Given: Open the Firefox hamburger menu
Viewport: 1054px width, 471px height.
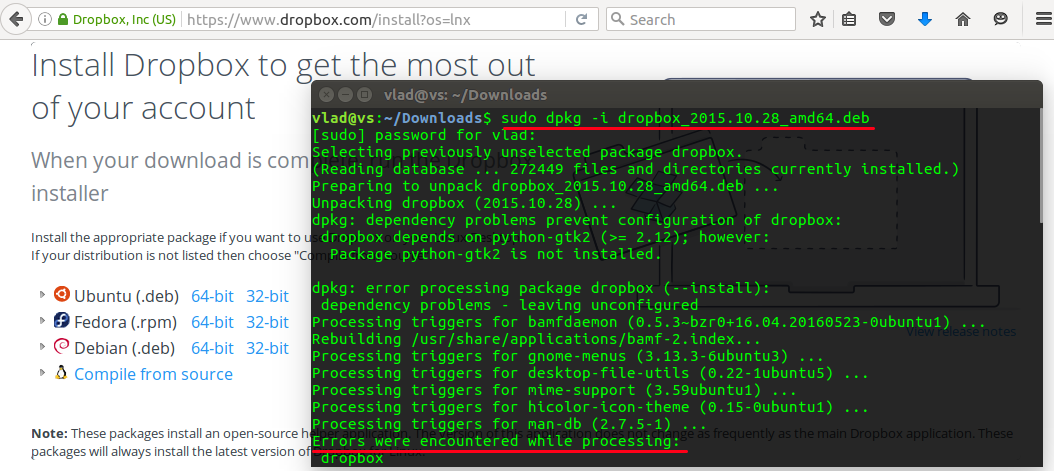Looking at the screenshot, I should pyautogui.click(x=1042, y=19).
